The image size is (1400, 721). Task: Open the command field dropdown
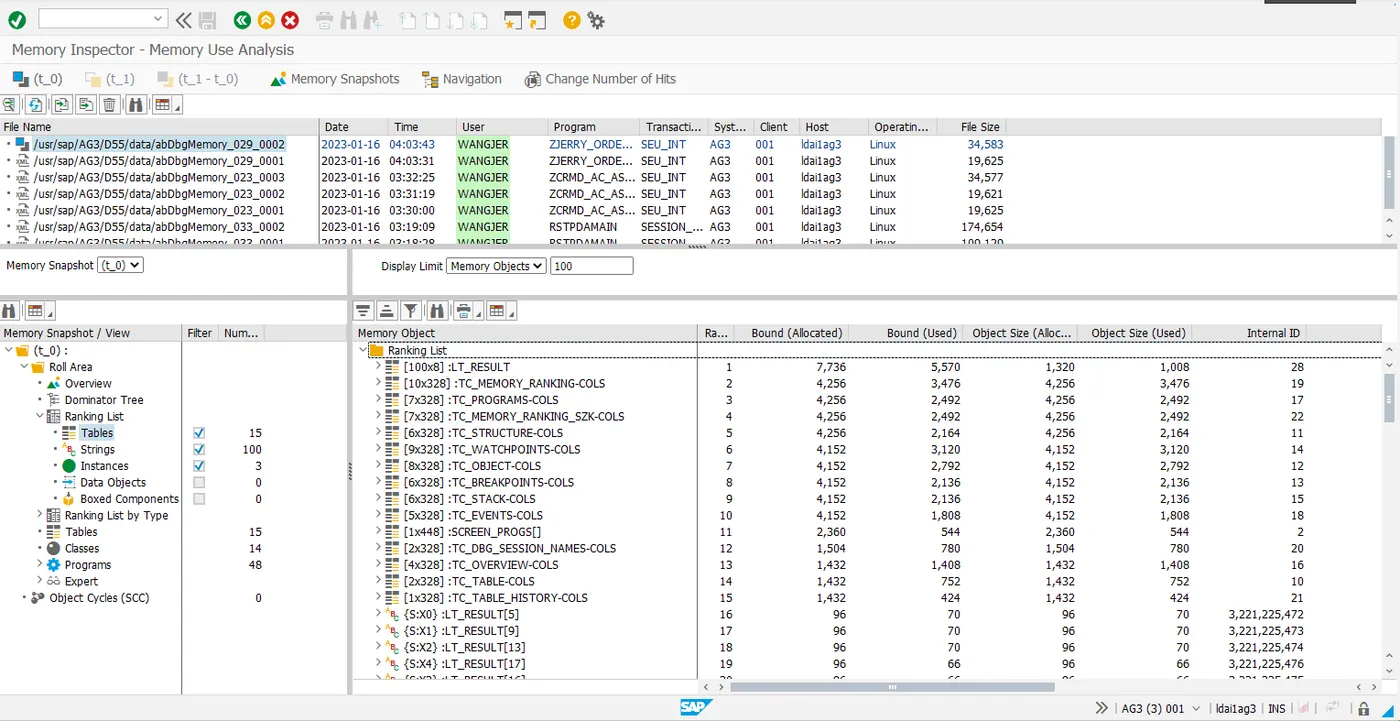coord(159,19)
